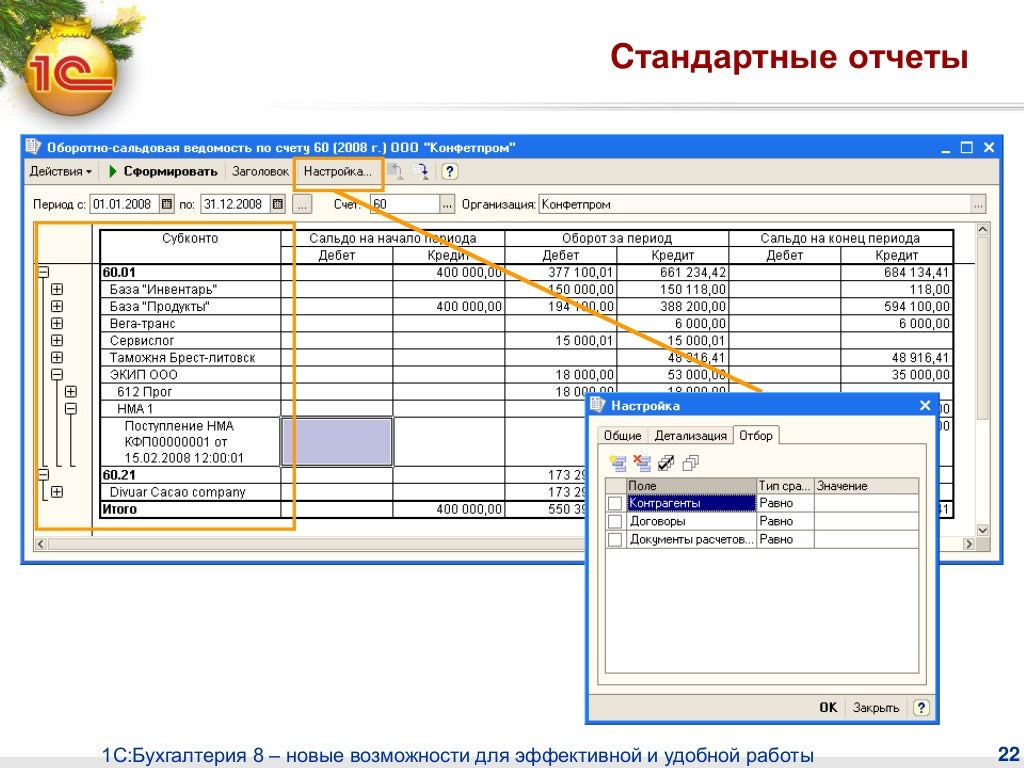Open organization picker ellipsis button
The width and height of the screenshot is (1024, 768).
(978, 204)
